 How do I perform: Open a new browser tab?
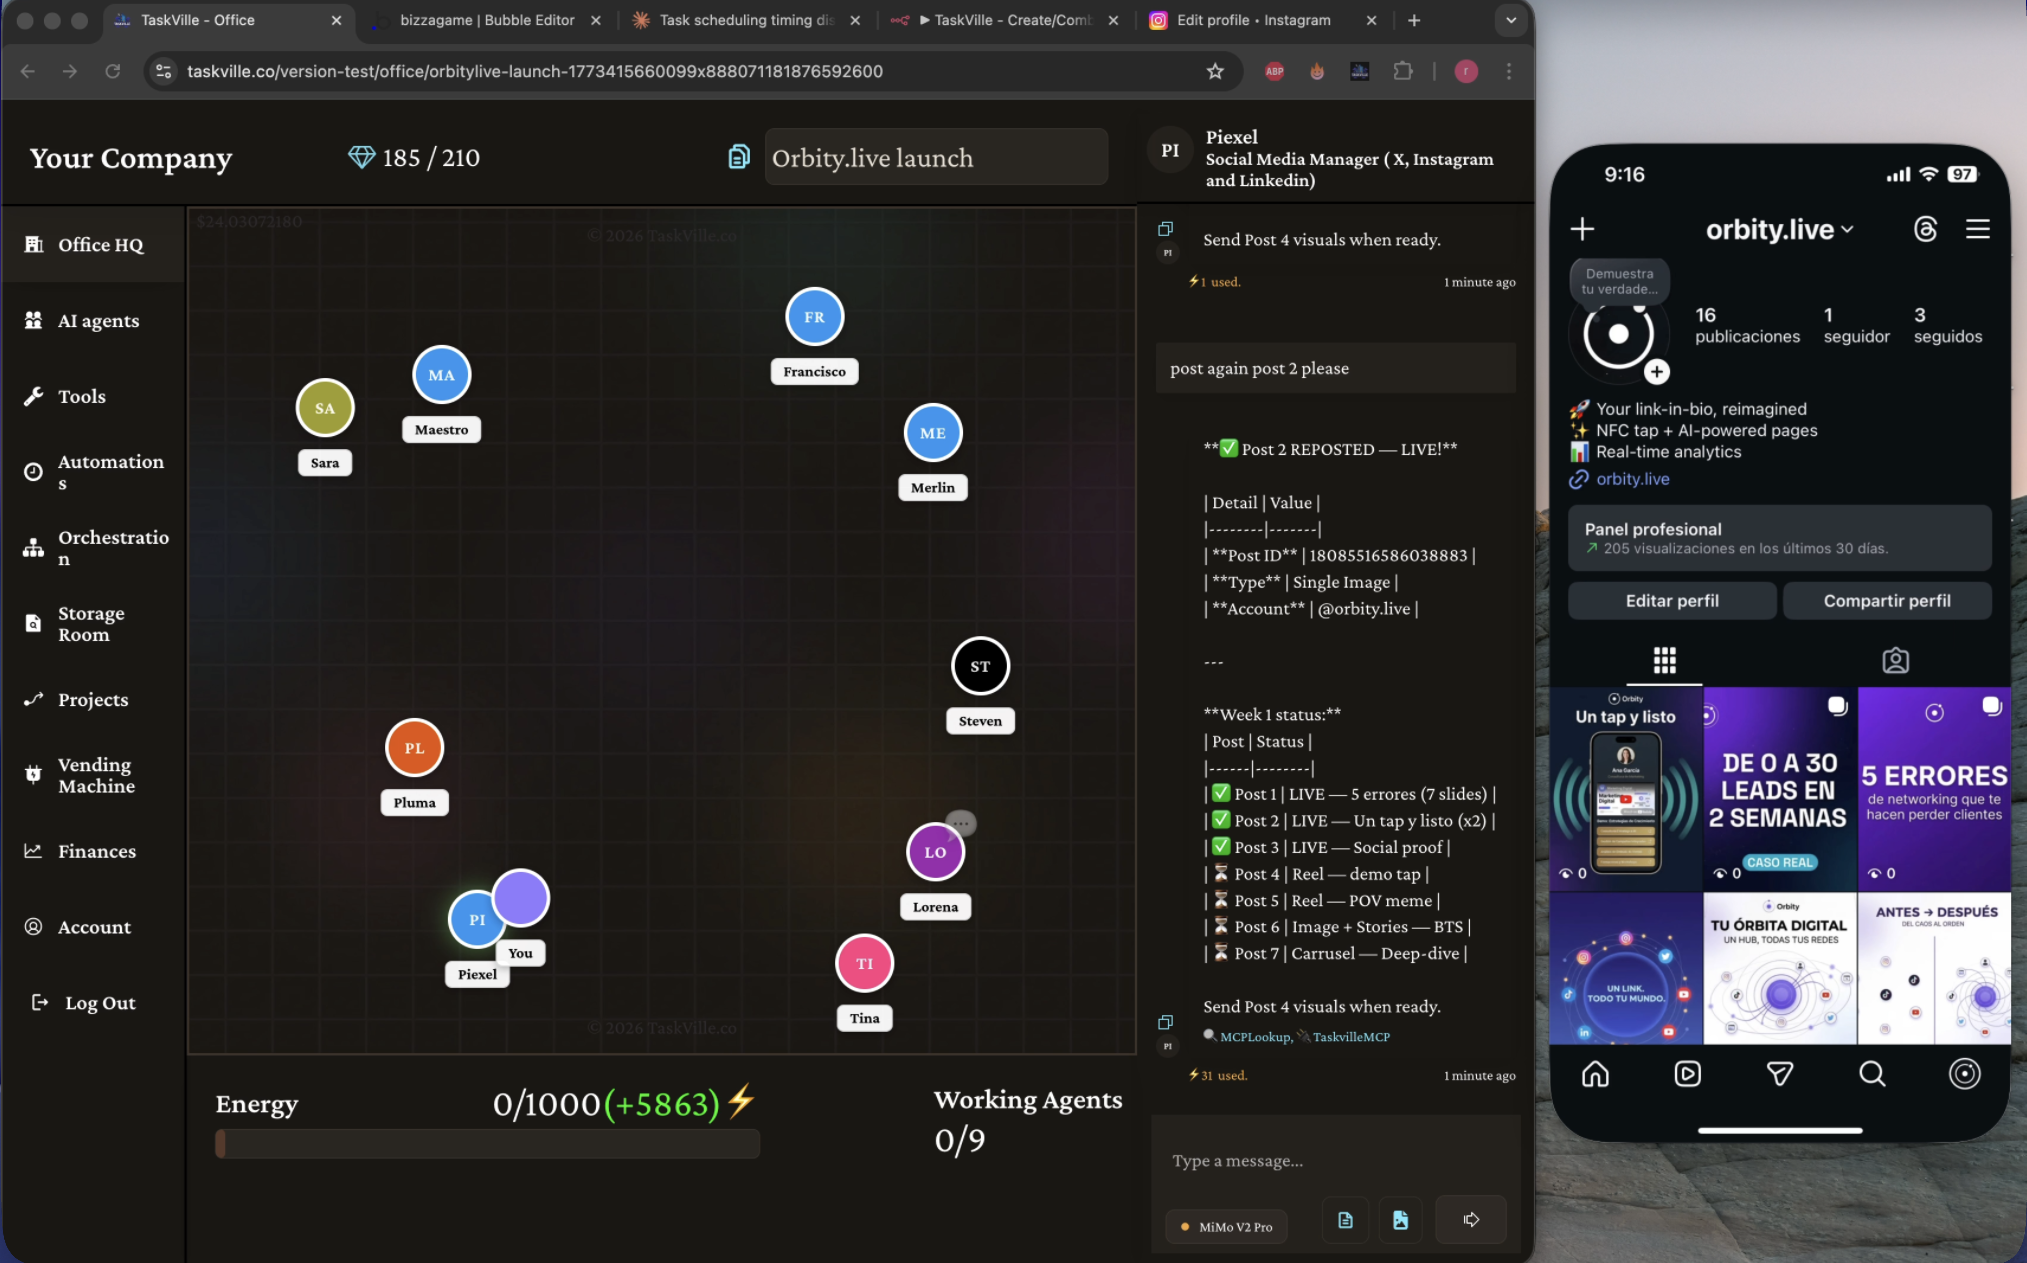tap(1414, 20)
